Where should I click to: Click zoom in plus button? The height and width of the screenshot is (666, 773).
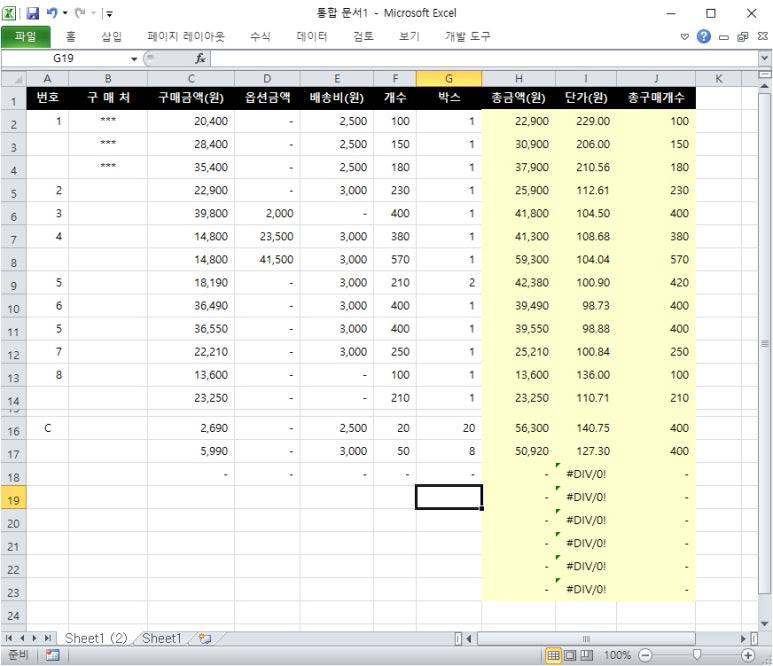tap(748, 655)
